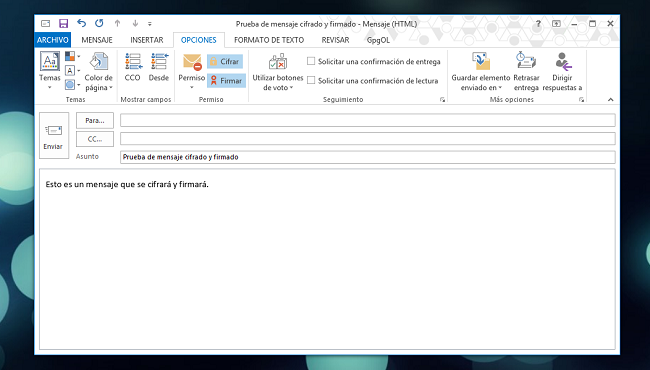Go to next item arrow
Viewport: 650px width, 370px height.
[135, 24]
